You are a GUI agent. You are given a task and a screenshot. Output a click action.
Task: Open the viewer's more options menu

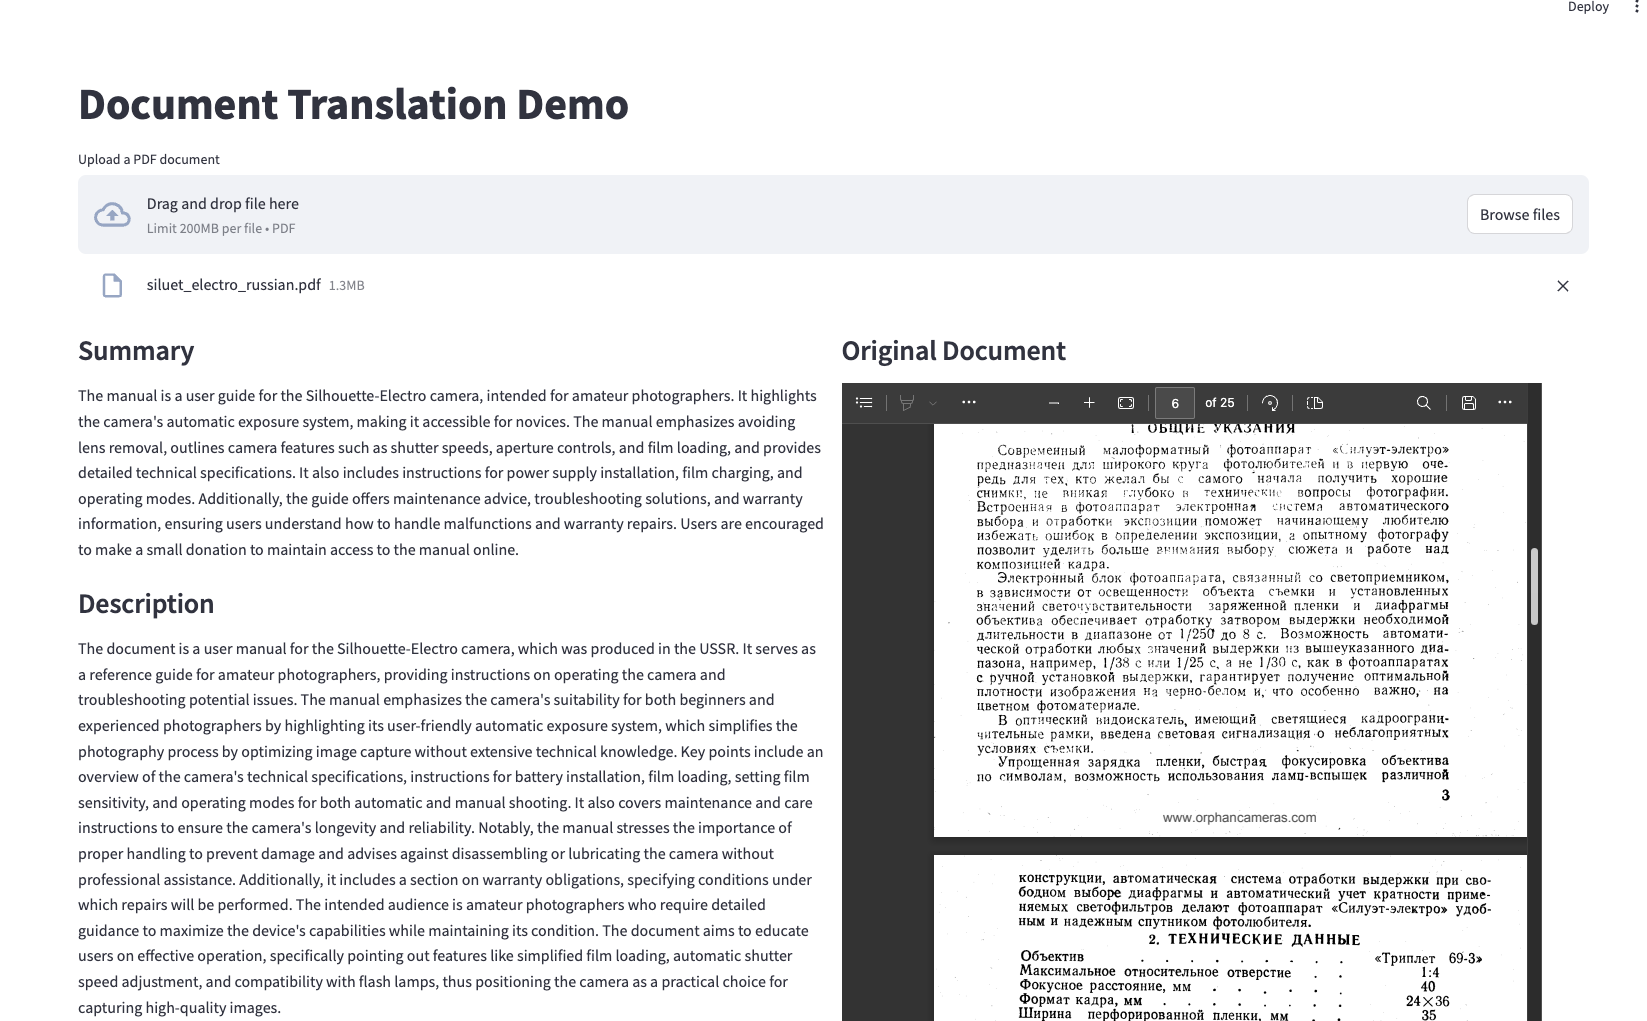pos(1505,402)
